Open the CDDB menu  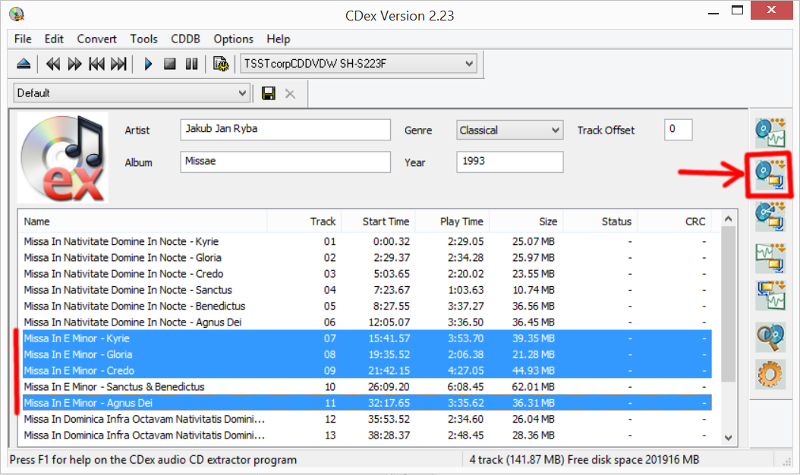click(x=185, y=39)
